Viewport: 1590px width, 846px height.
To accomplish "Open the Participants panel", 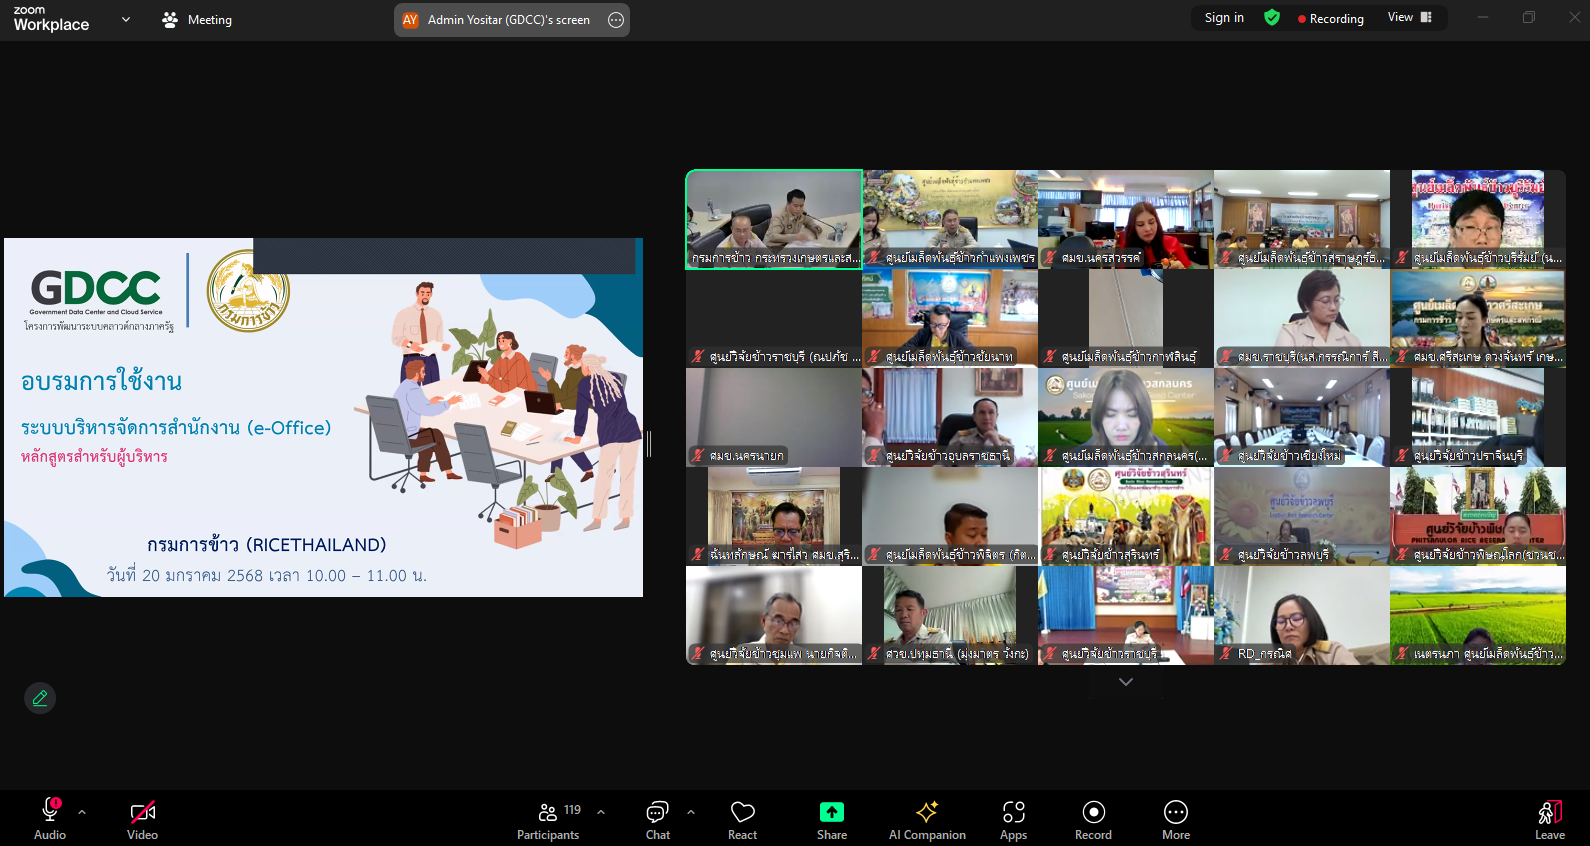I will [548, 819].
